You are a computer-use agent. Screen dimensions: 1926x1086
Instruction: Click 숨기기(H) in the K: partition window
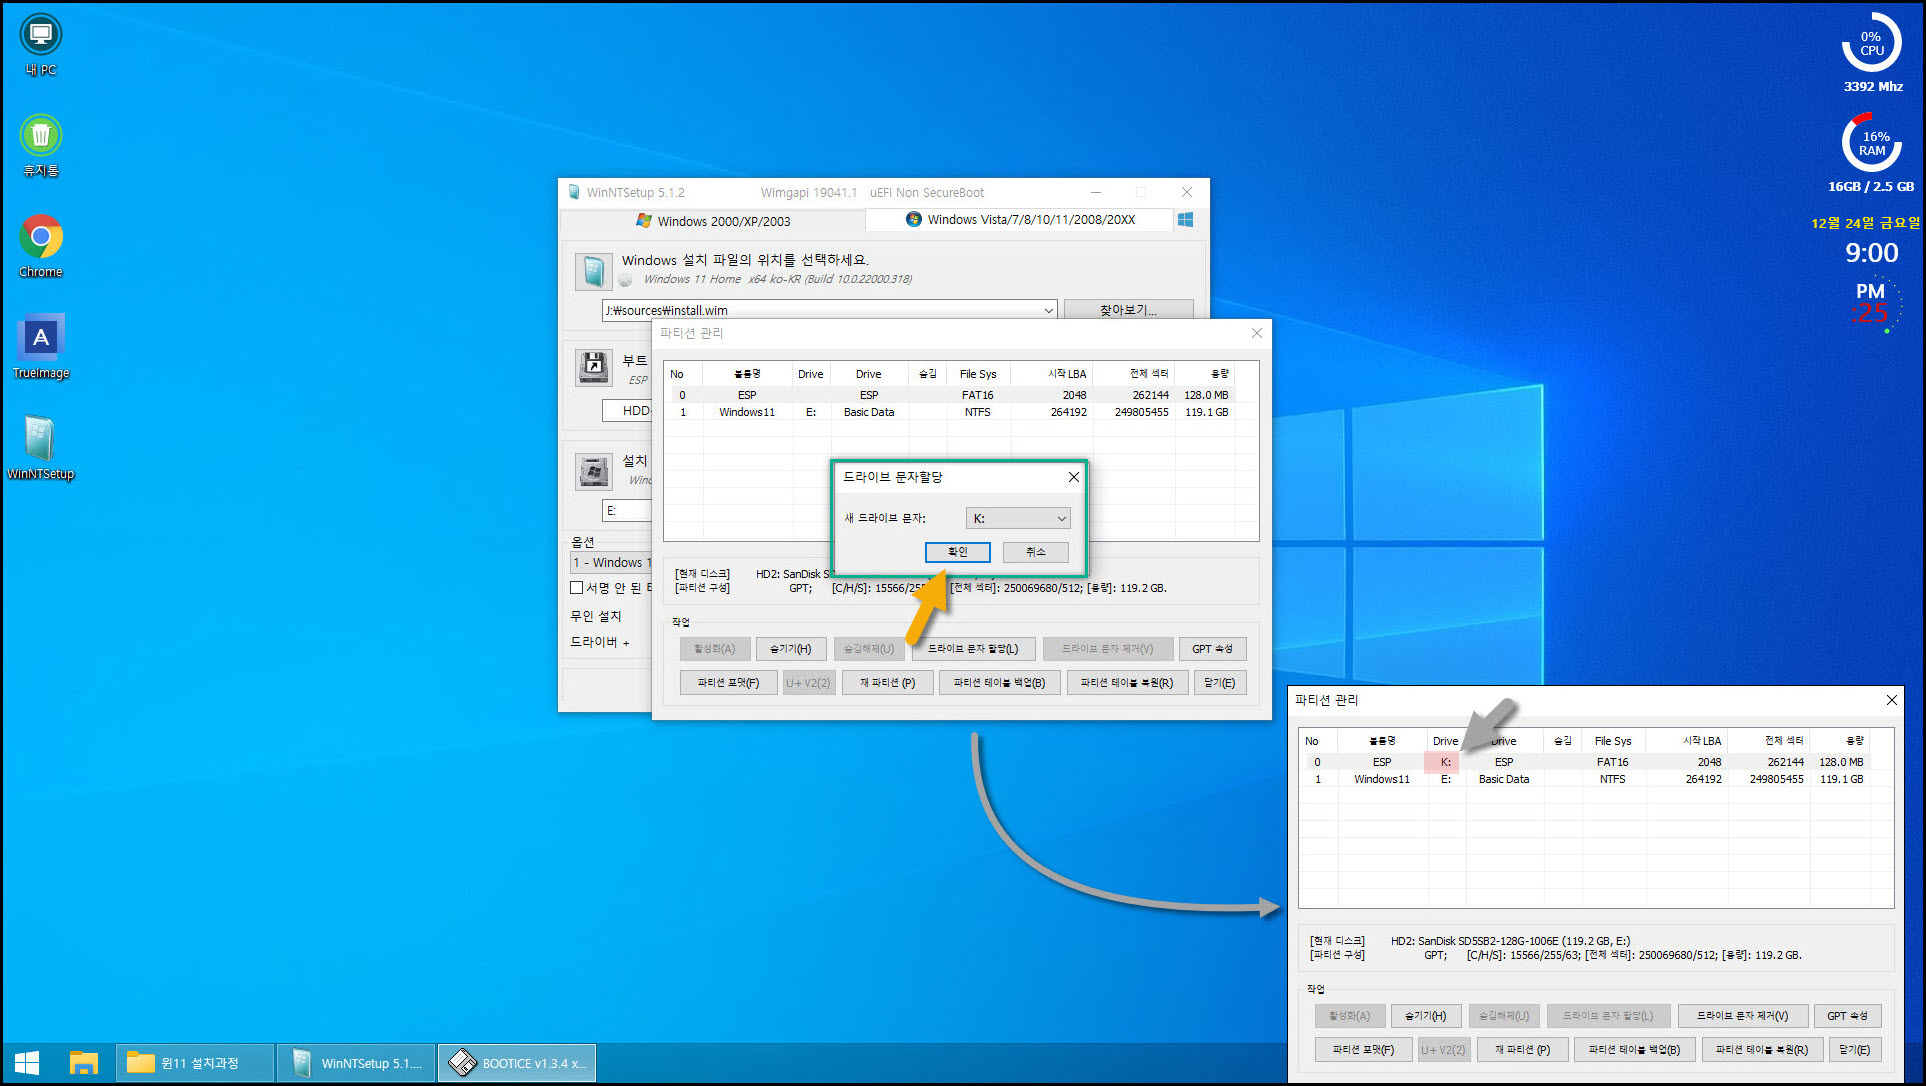pos(1425,1016)
